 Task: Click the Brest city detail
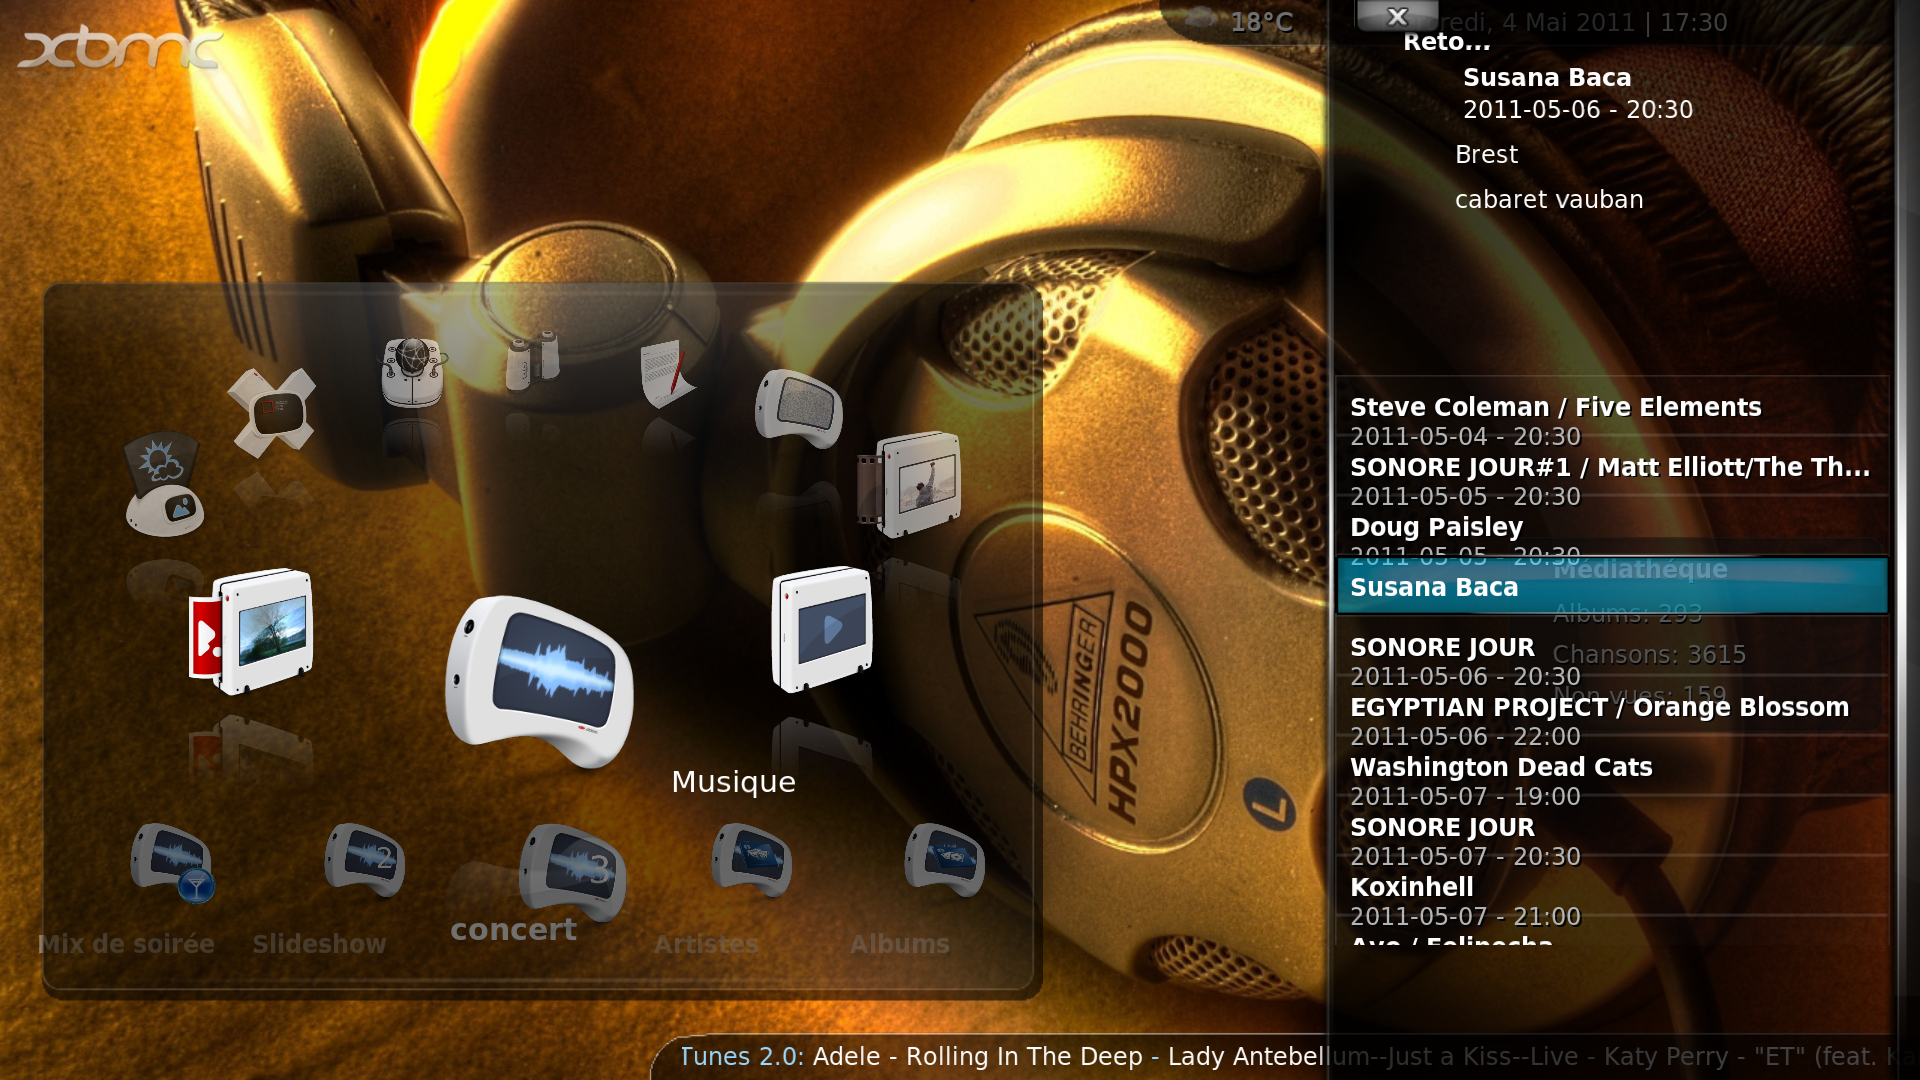(x=1486, y=154)
